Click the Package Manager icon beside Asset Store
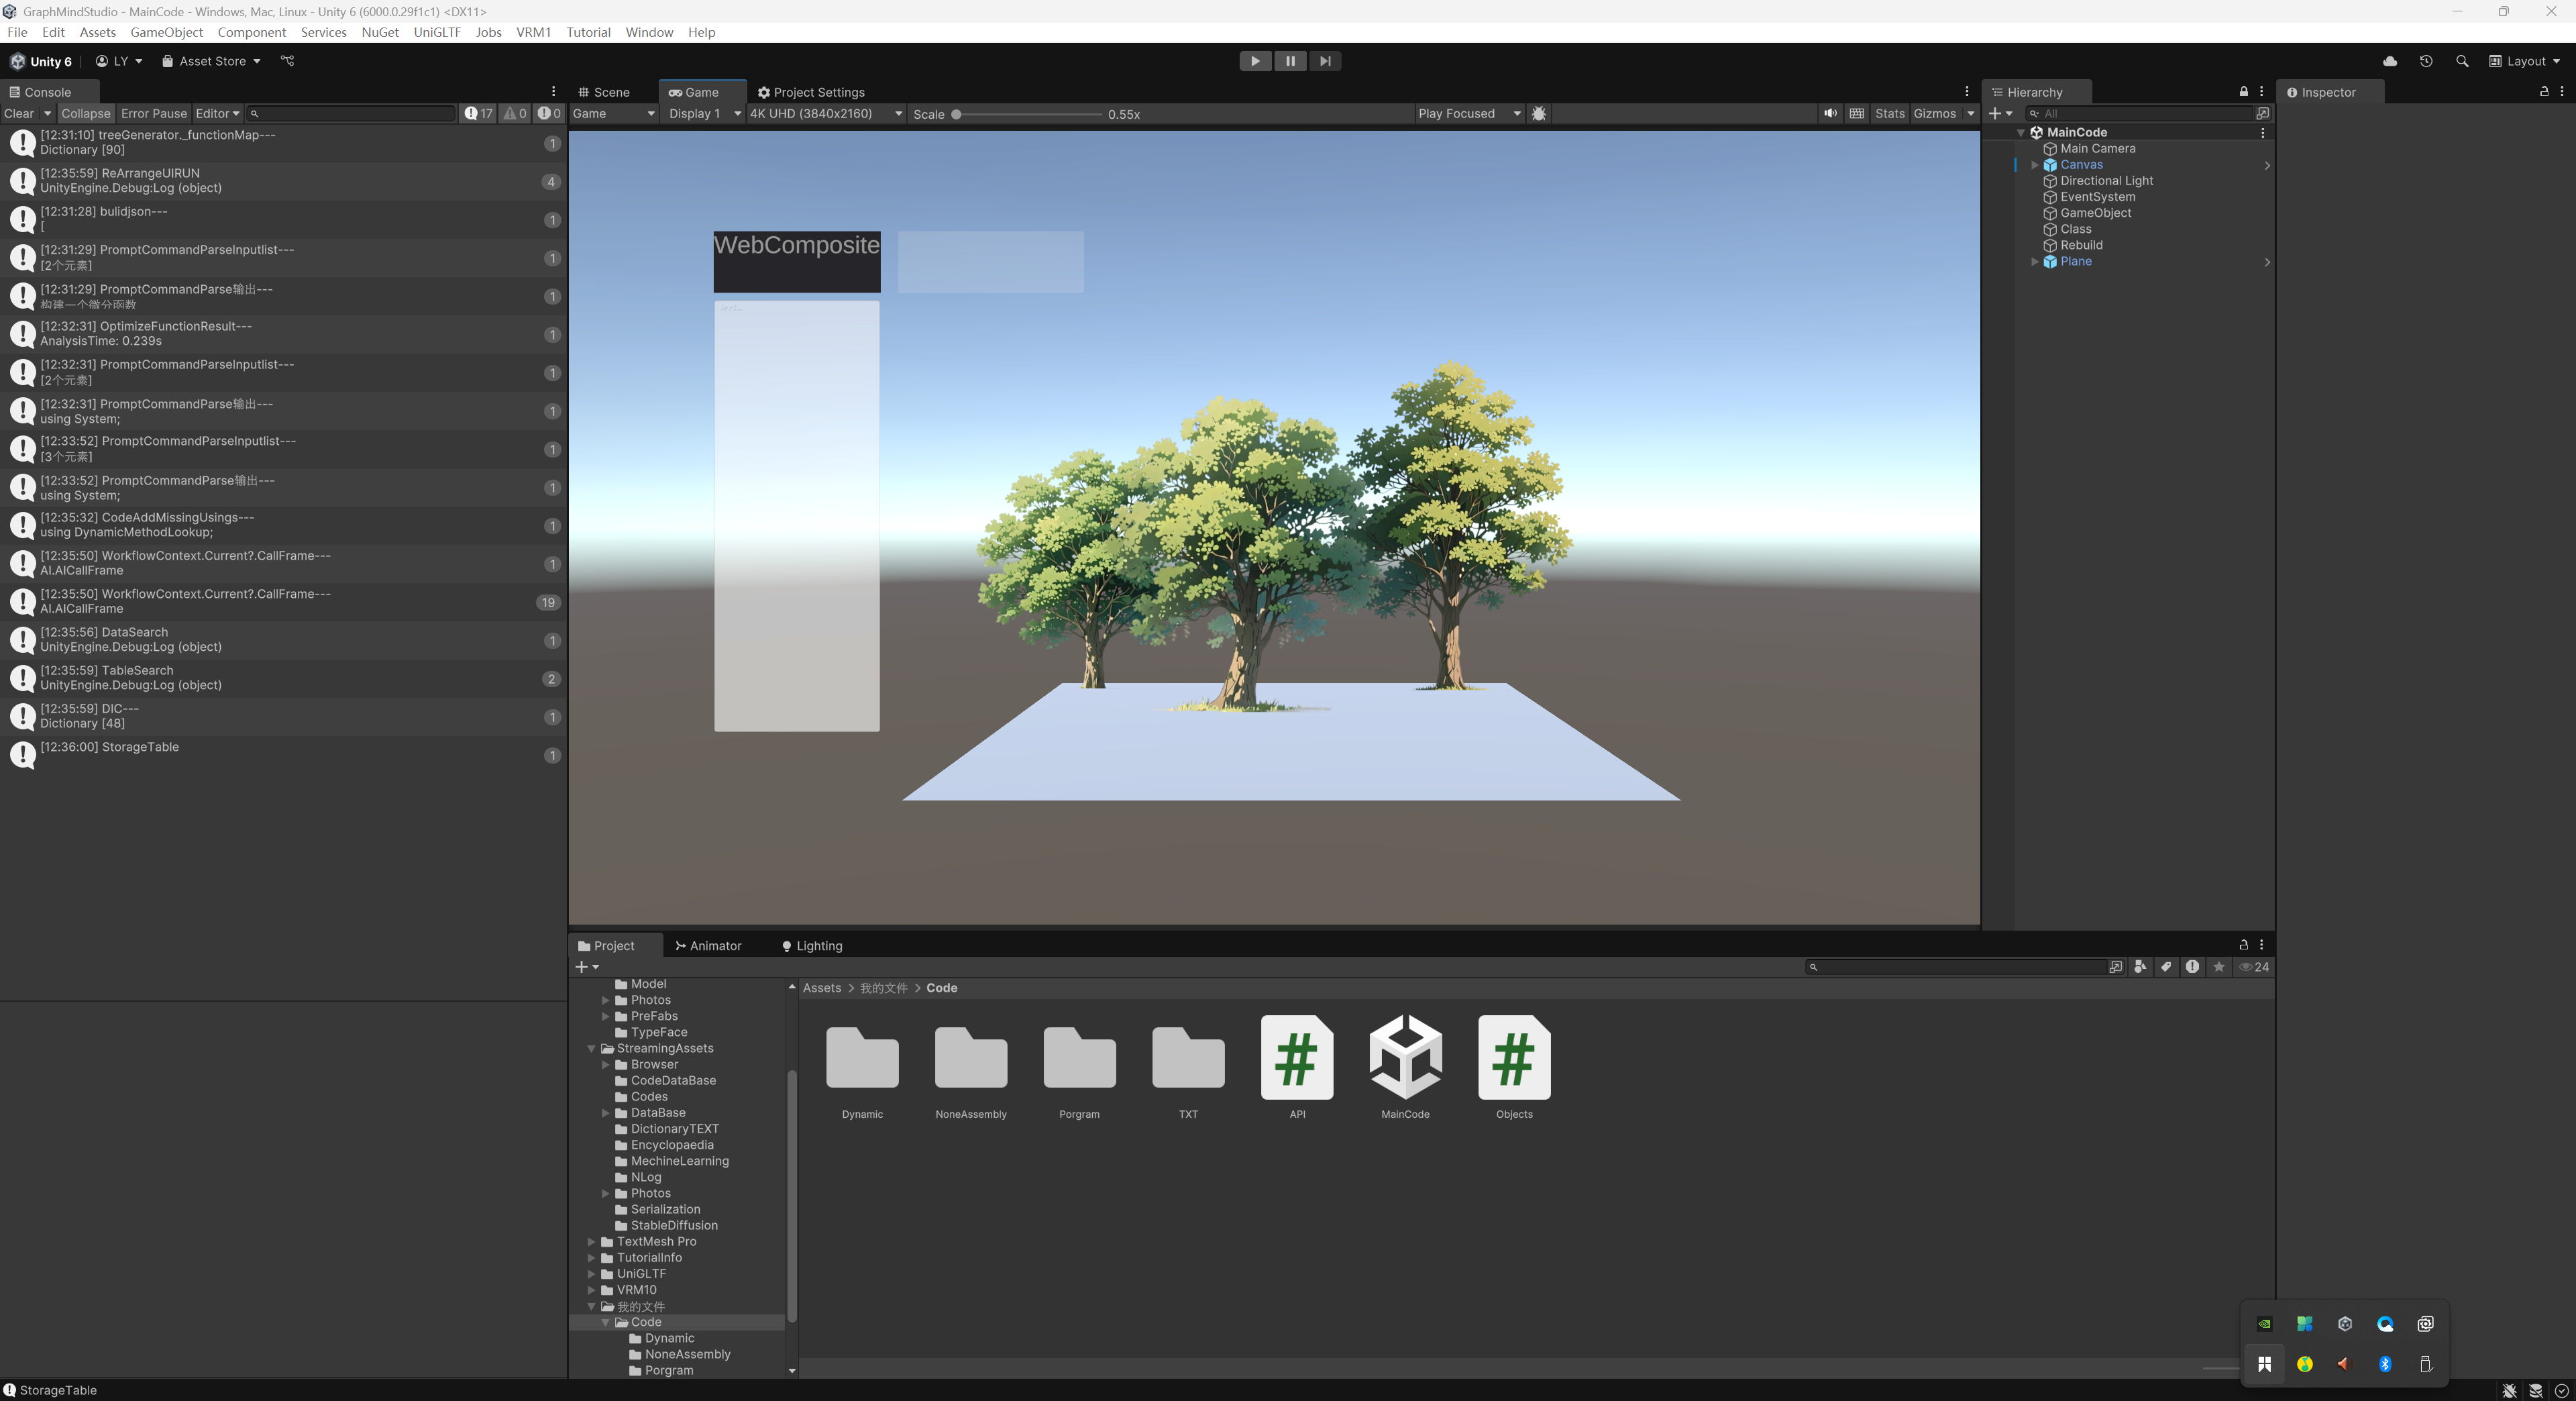Viewport: 2576px width, 1401px height. coord(287,61)
